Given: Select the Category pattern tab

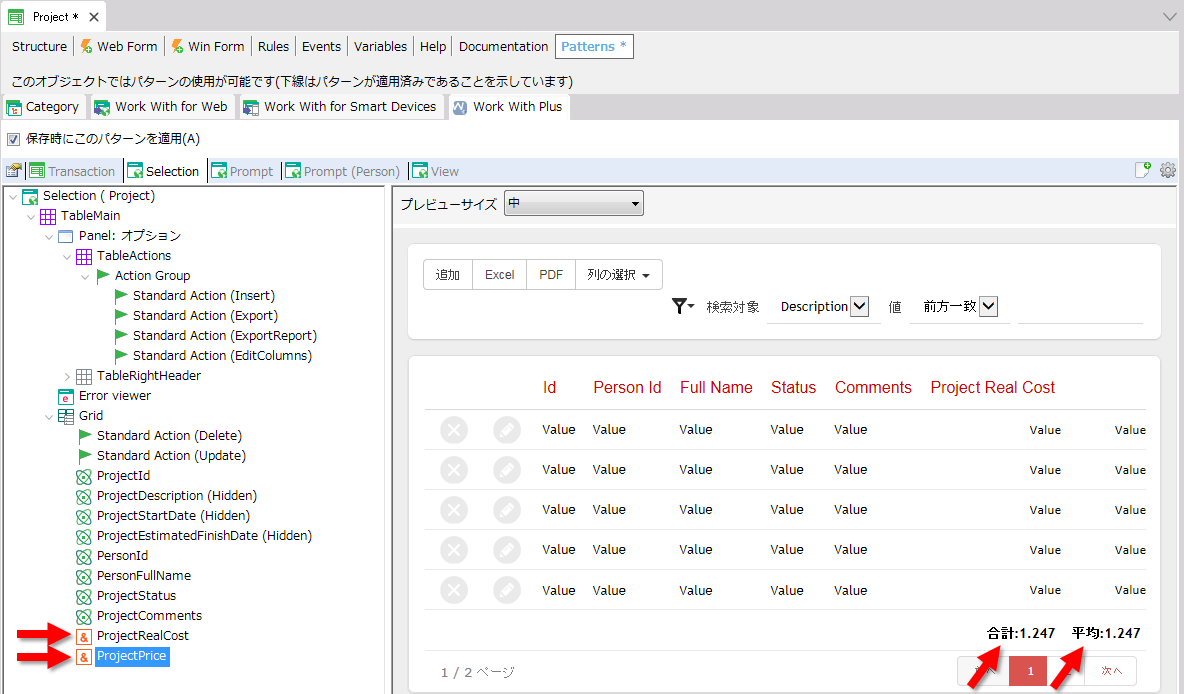Looking at the screenshot, I should (x=44, y=107).
